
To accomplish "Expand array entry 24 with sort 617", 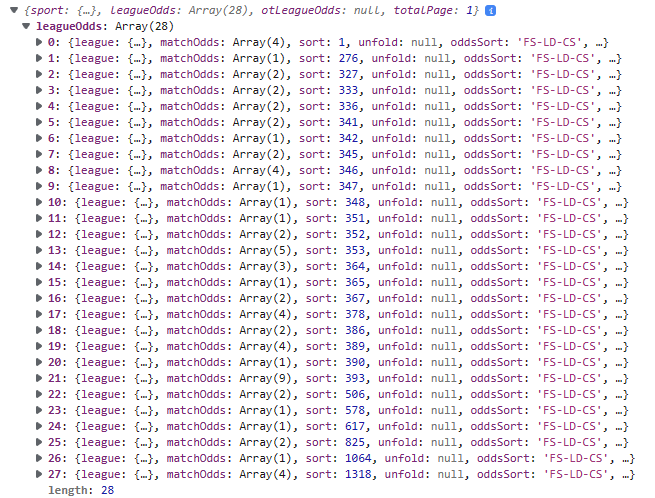I will 39,426.
